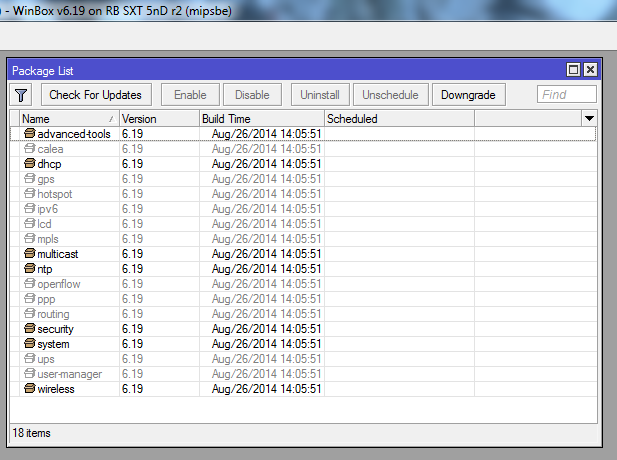Select the wireless package name
Image resolution: width=617 pixels, height=460 pixels.
[x=56, y=389]
